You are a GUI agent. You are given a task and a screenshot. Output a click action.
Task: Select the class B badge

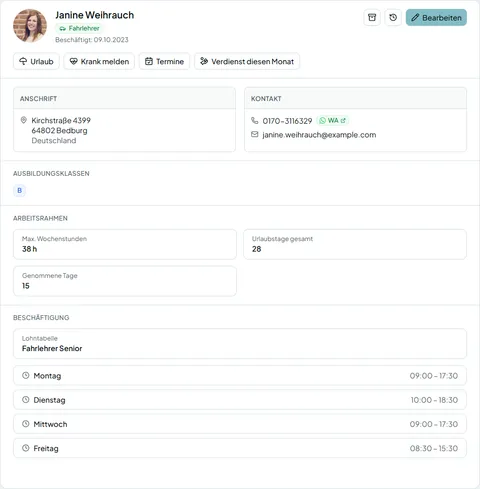(x=19, y=190)
